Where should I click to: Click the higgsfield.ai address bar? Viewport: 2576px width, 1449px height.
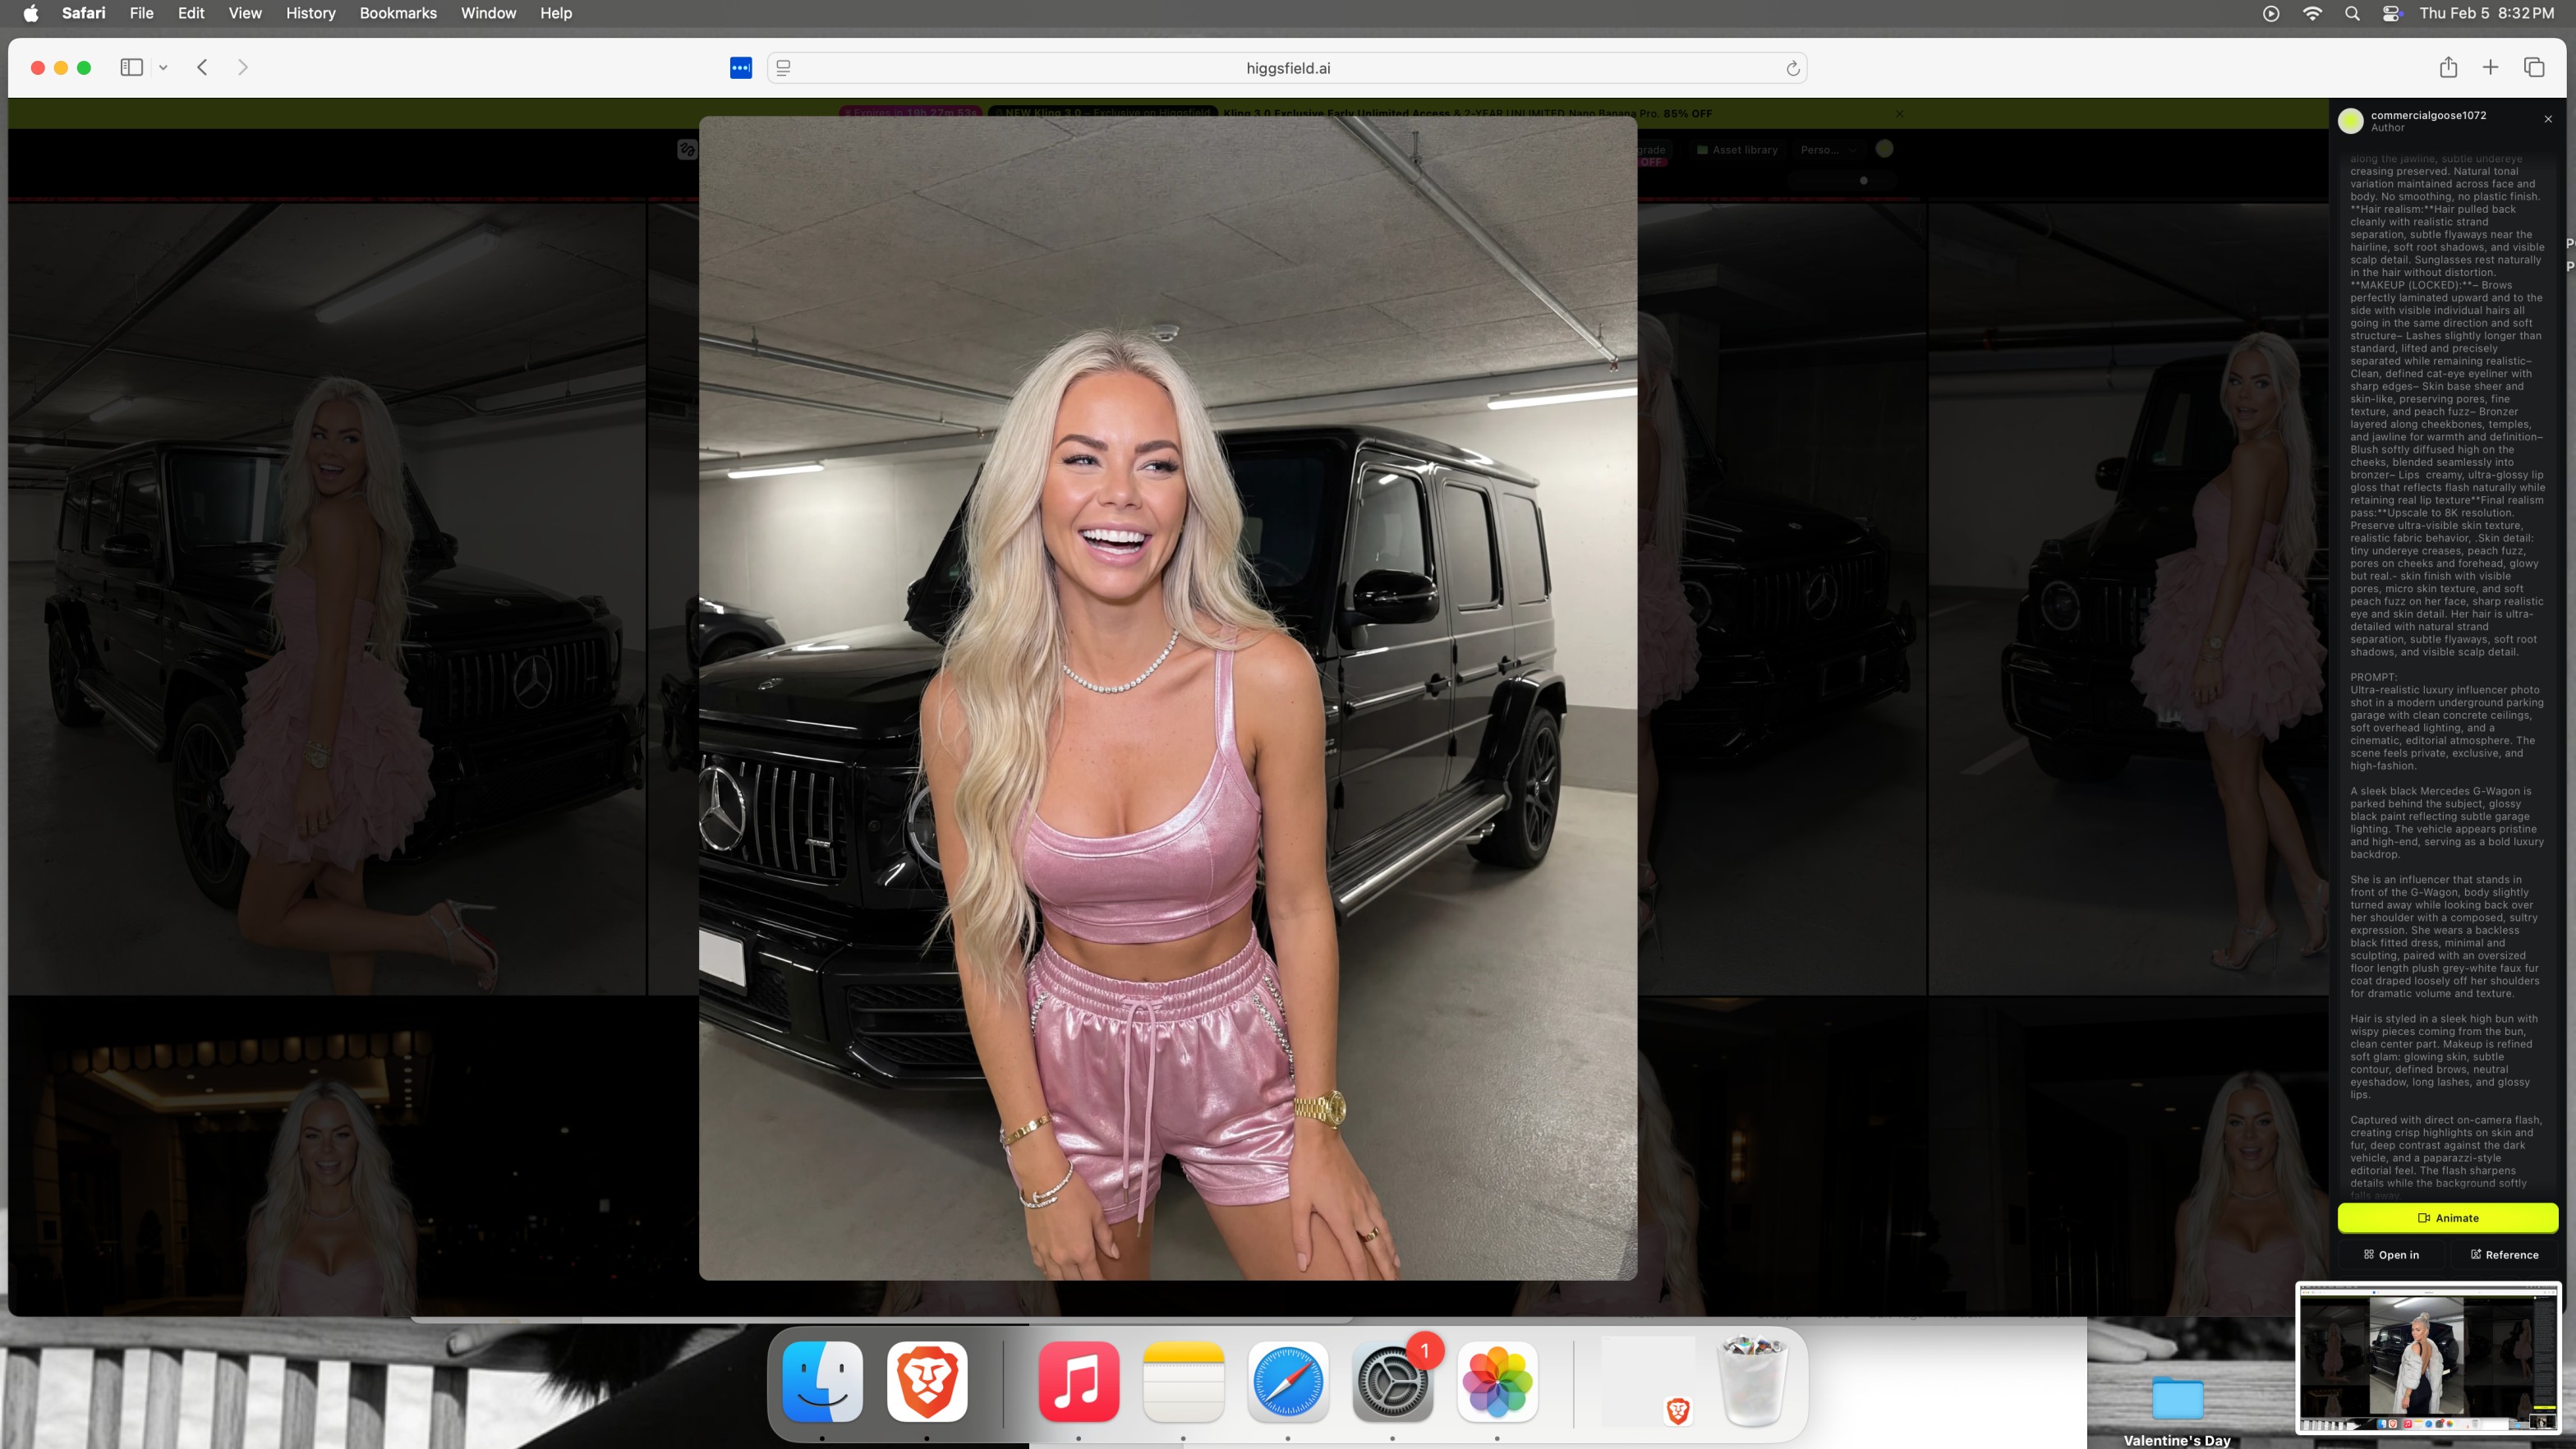coord(1287,68)
